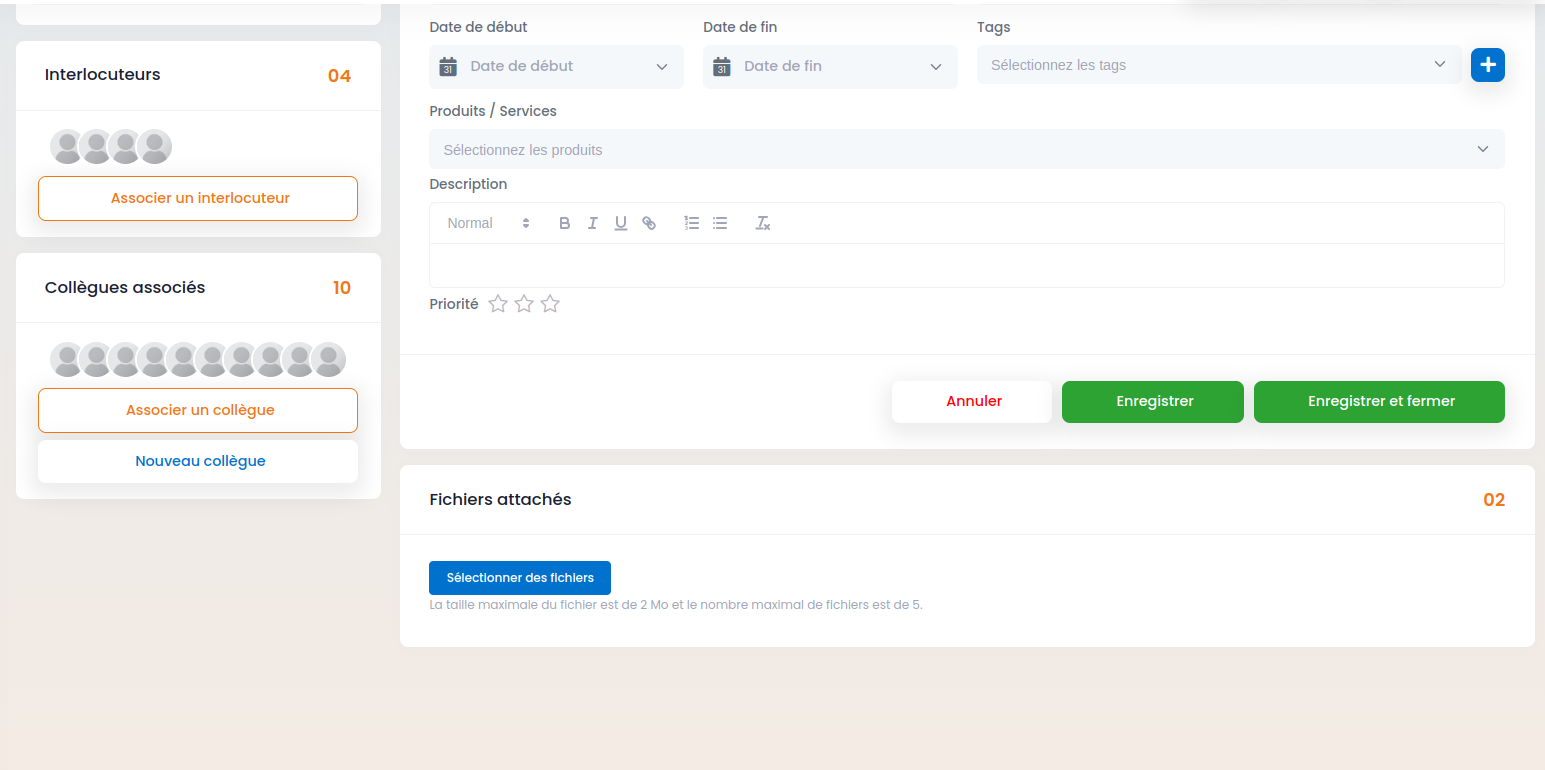Click Enregistrer et fermer button
The height and width of the screenshot is (770, 1545).
coord(1379,402)
